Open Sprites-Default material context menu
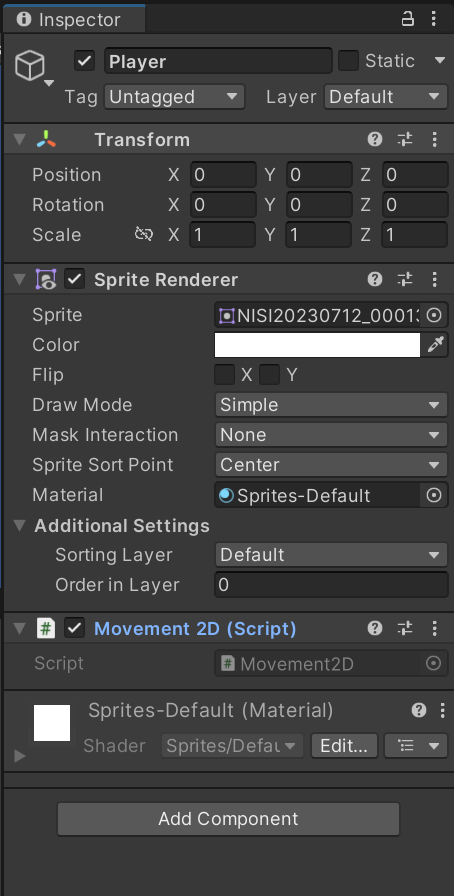 [x=443, y=710]
